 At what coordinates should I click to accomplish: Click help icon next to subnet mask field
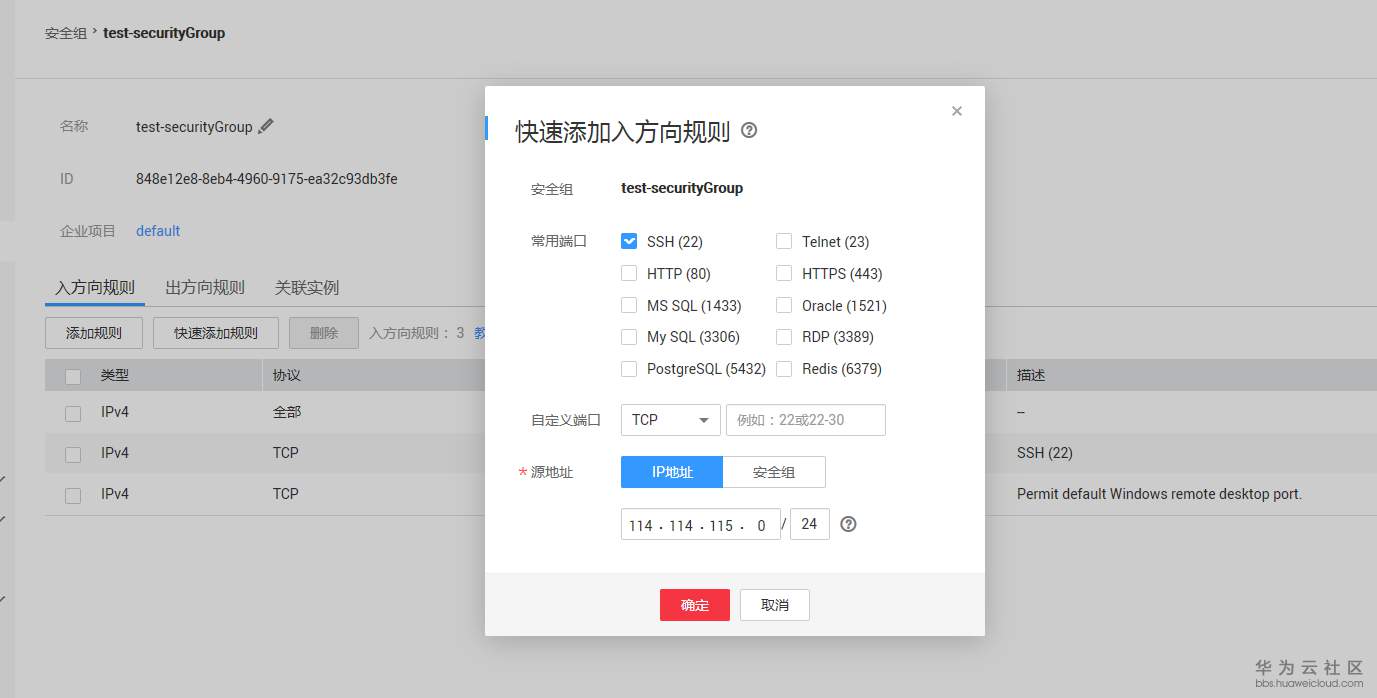[849, 524]
